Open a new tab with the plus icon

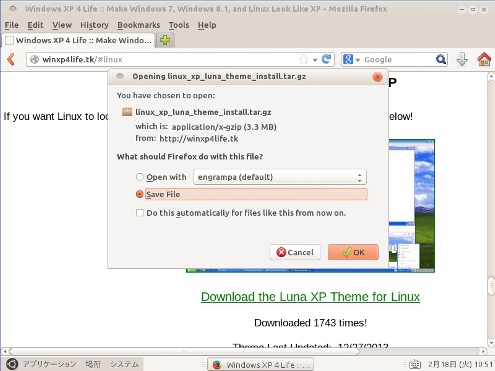click(x=165, y=40)
